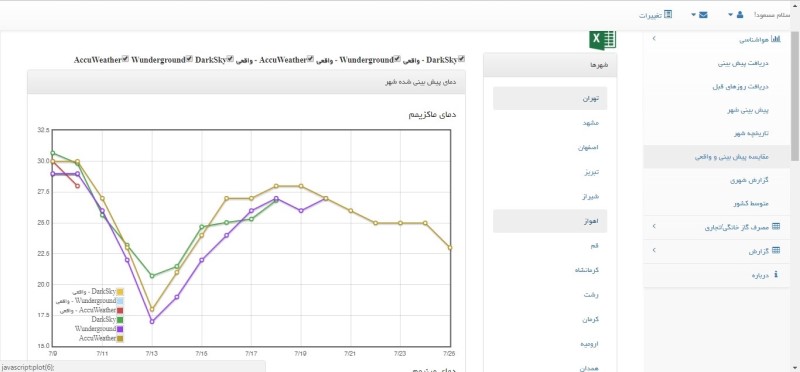
Task: Click the 32.5 y-axis label
Action: click(43, 131)
